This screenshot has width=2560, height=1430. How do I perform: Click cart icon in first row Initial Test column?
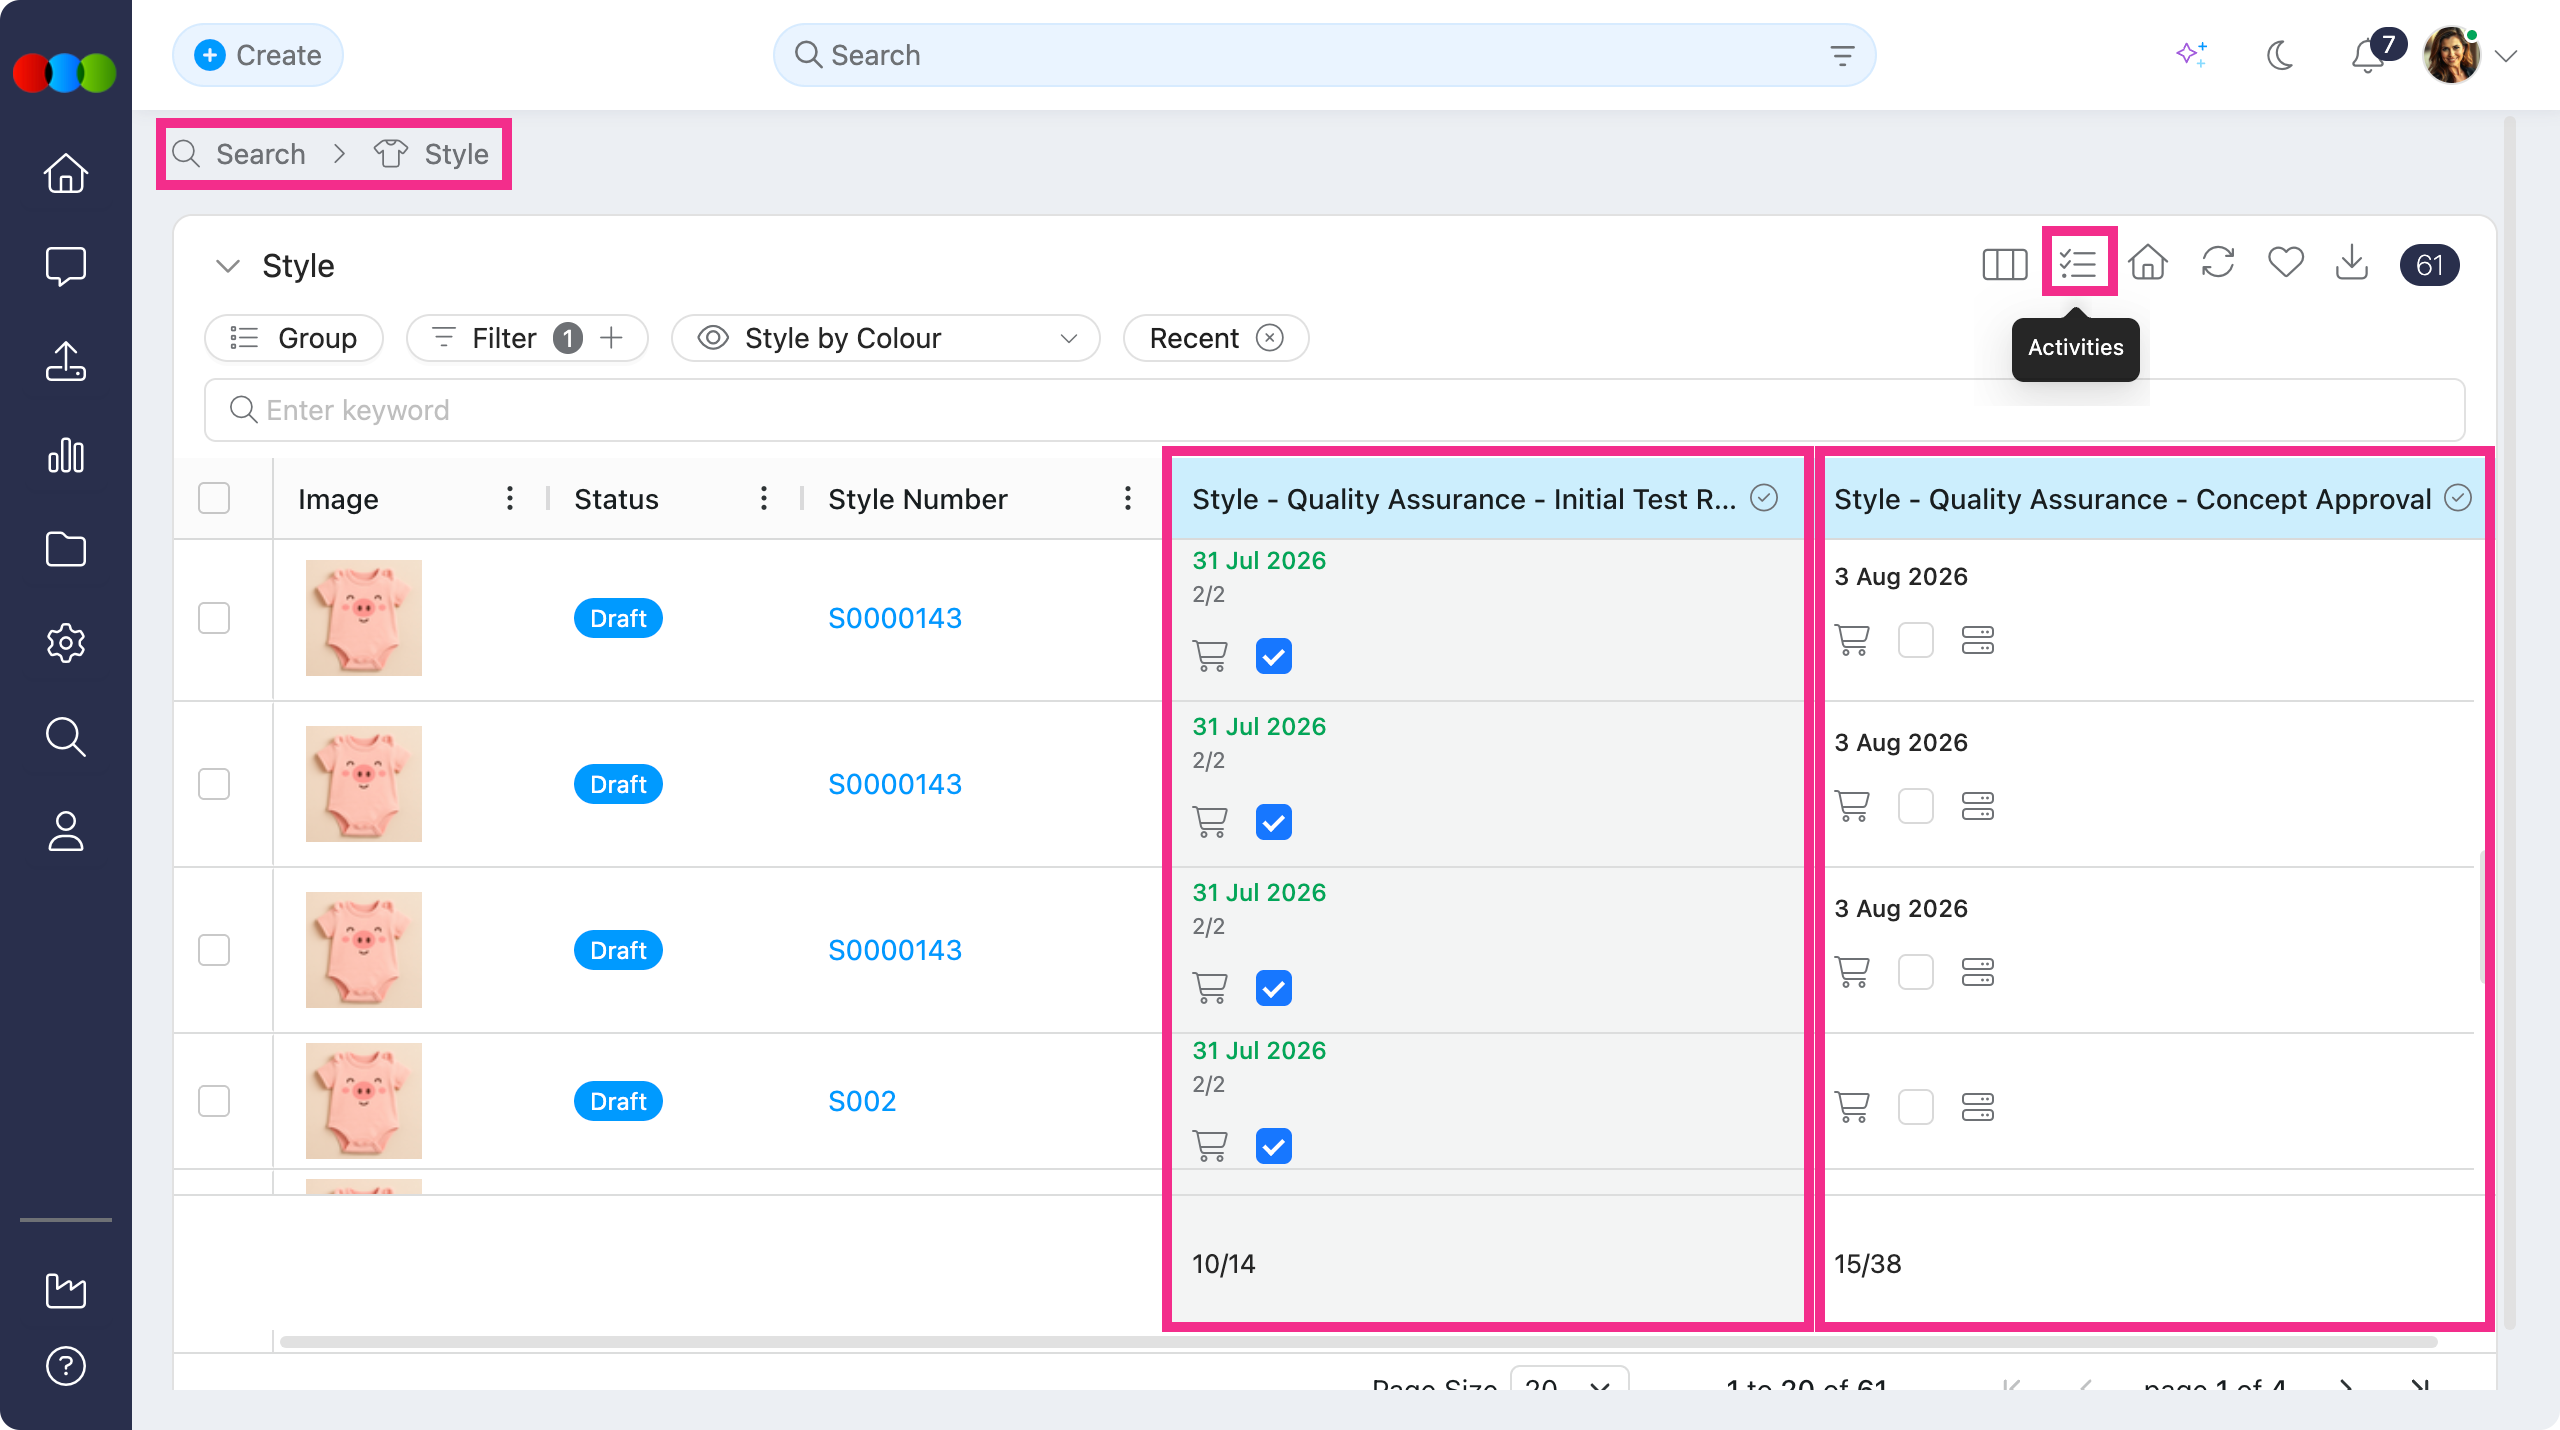[x=1210, y=656]
